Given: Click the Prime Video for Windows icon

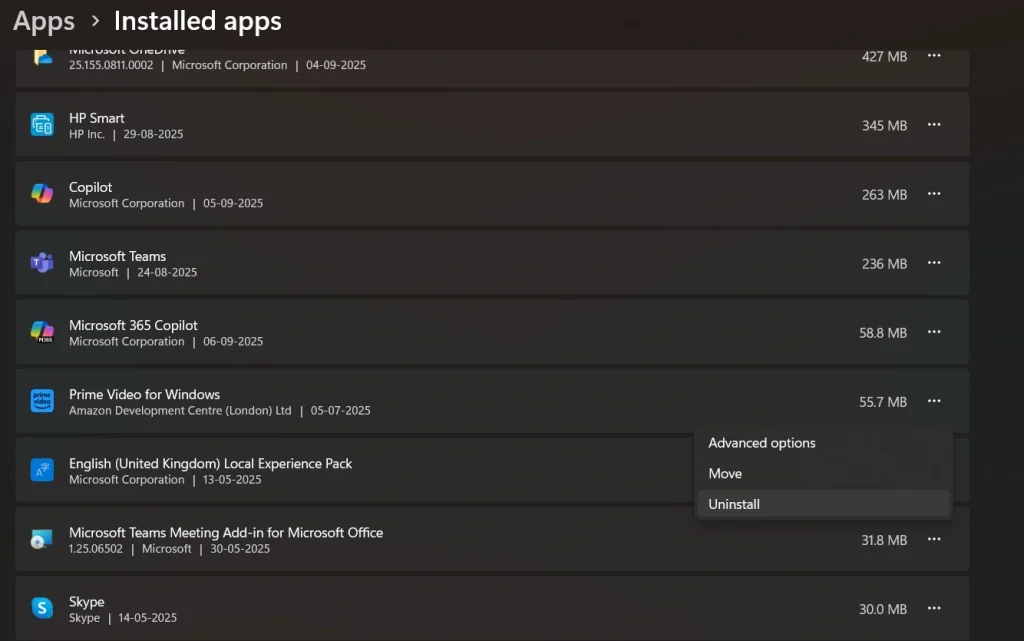Looking at the screenshot, I should [42, 401].
